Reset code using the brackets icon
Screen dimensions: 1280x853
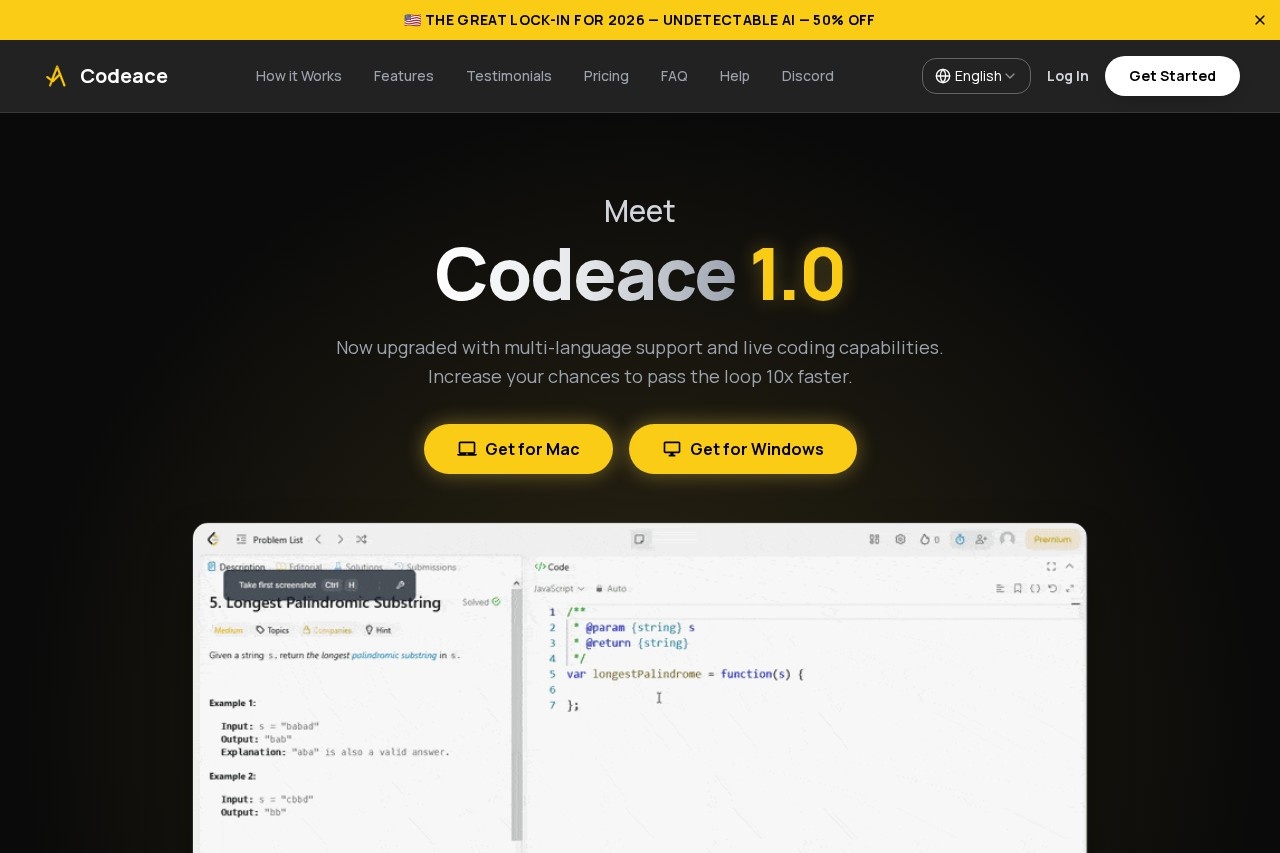1036,588
